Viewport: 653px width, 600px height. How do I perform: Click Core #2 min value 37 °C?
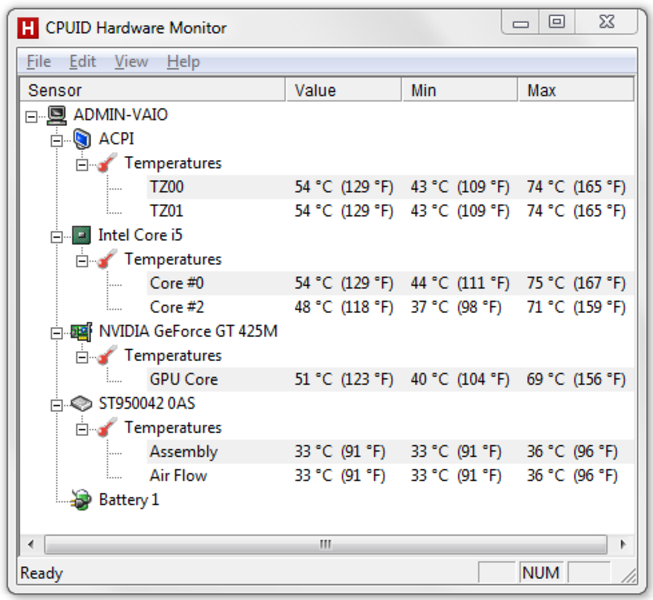click(x=456, y=307)
